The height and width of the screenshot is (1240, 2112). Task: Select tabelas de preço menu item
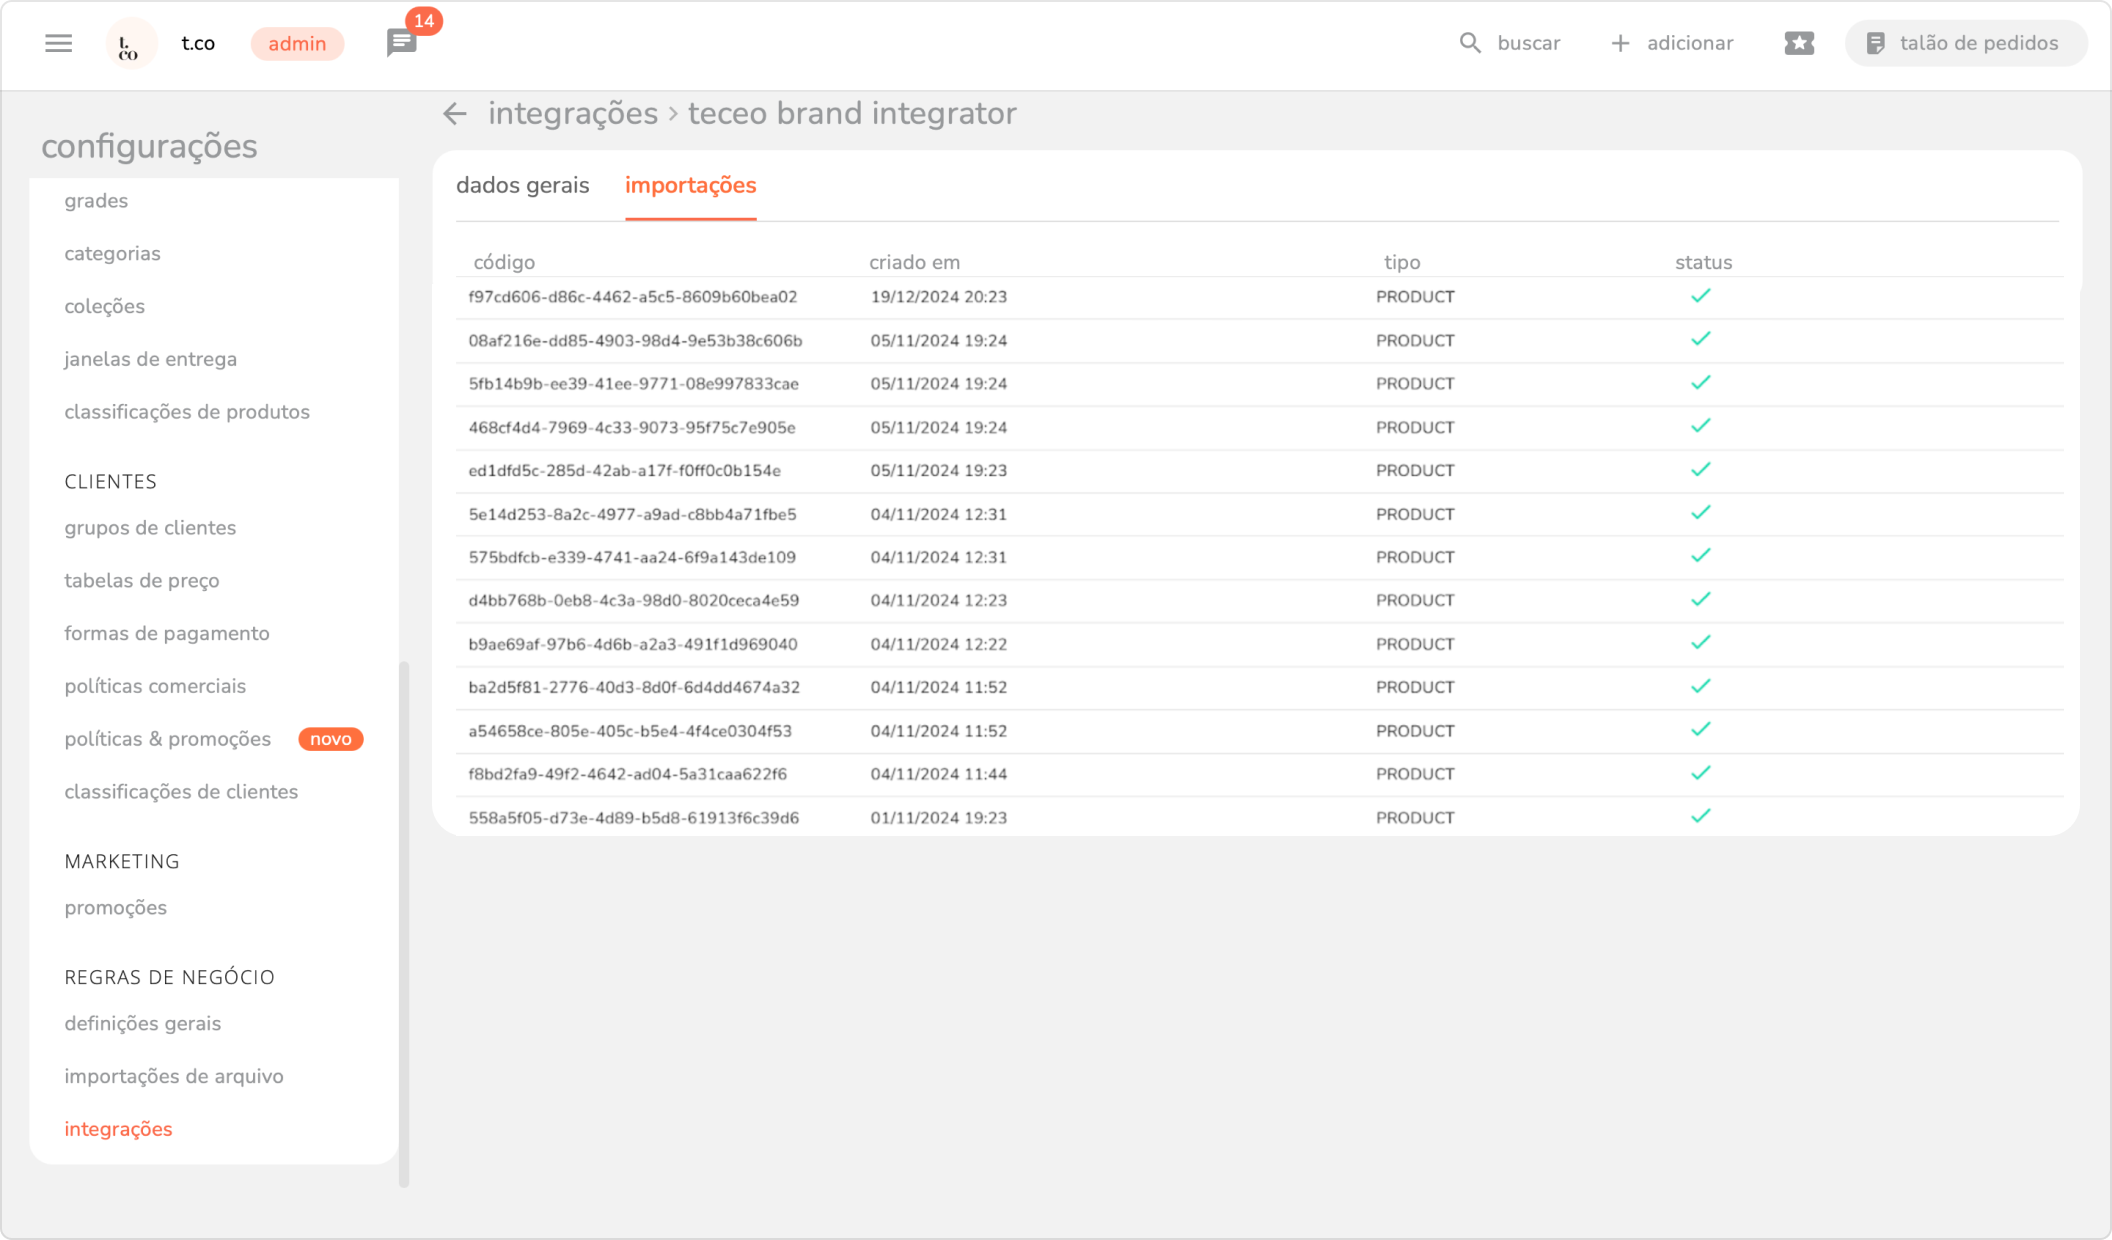(142, 581)
